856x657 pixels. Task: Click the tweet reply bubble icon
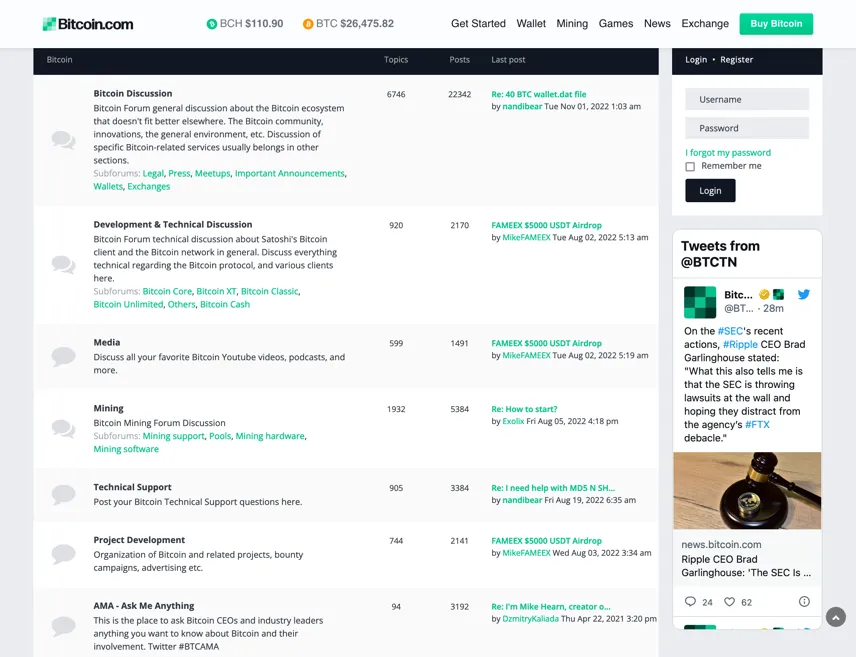[690, 601]
